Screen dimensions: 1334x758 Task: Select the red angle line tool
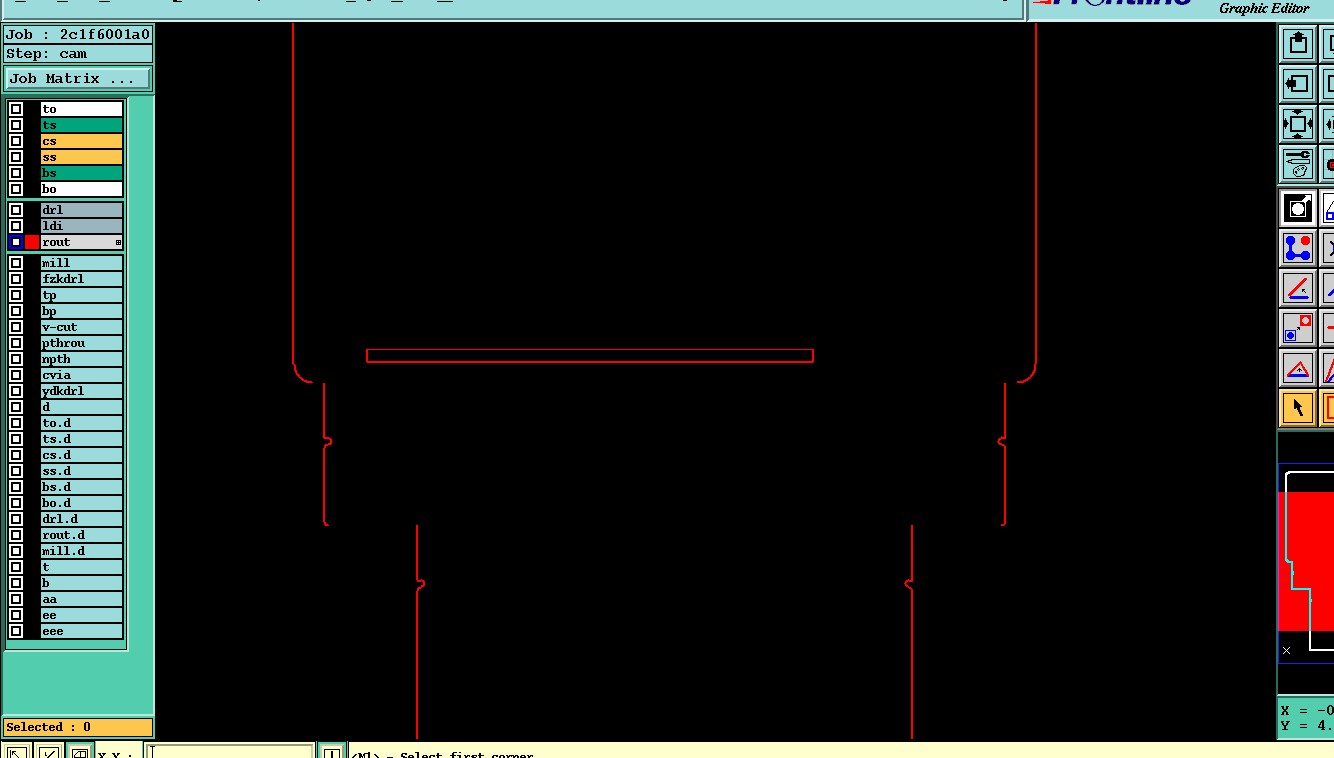point(1297,288)
